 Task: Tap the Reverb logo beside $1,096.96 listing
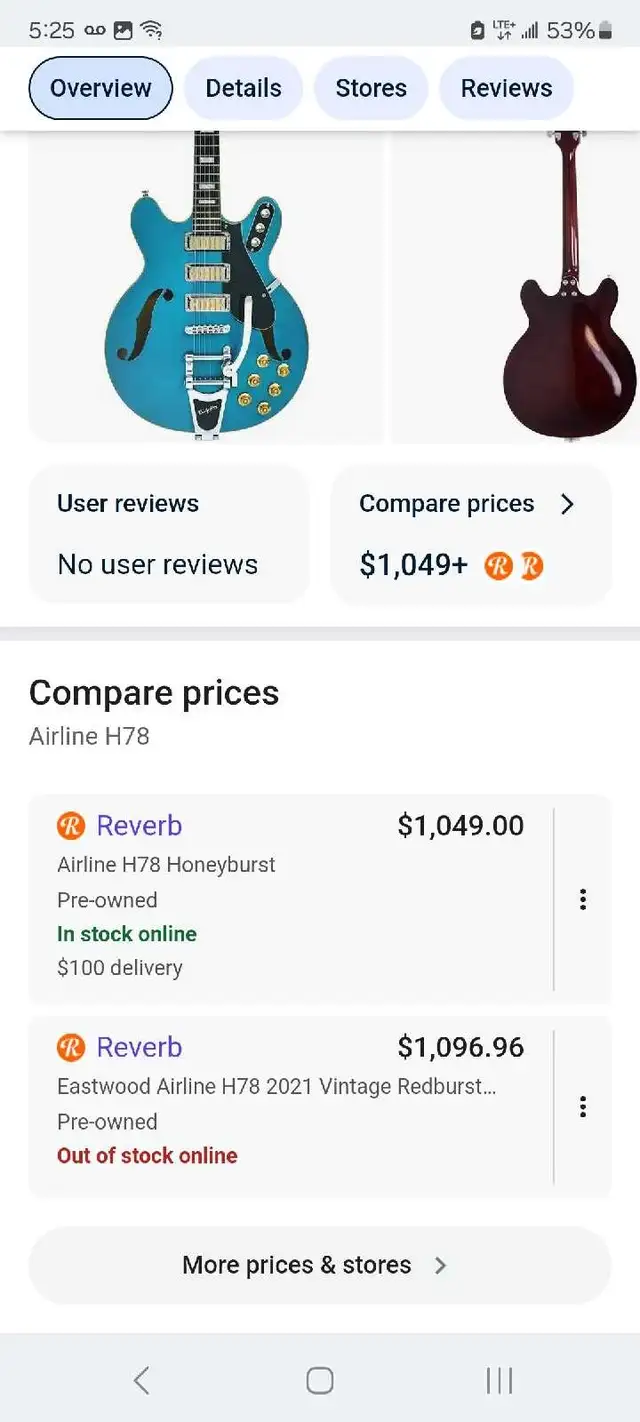pyautogui.click(x=71, y=1048)
